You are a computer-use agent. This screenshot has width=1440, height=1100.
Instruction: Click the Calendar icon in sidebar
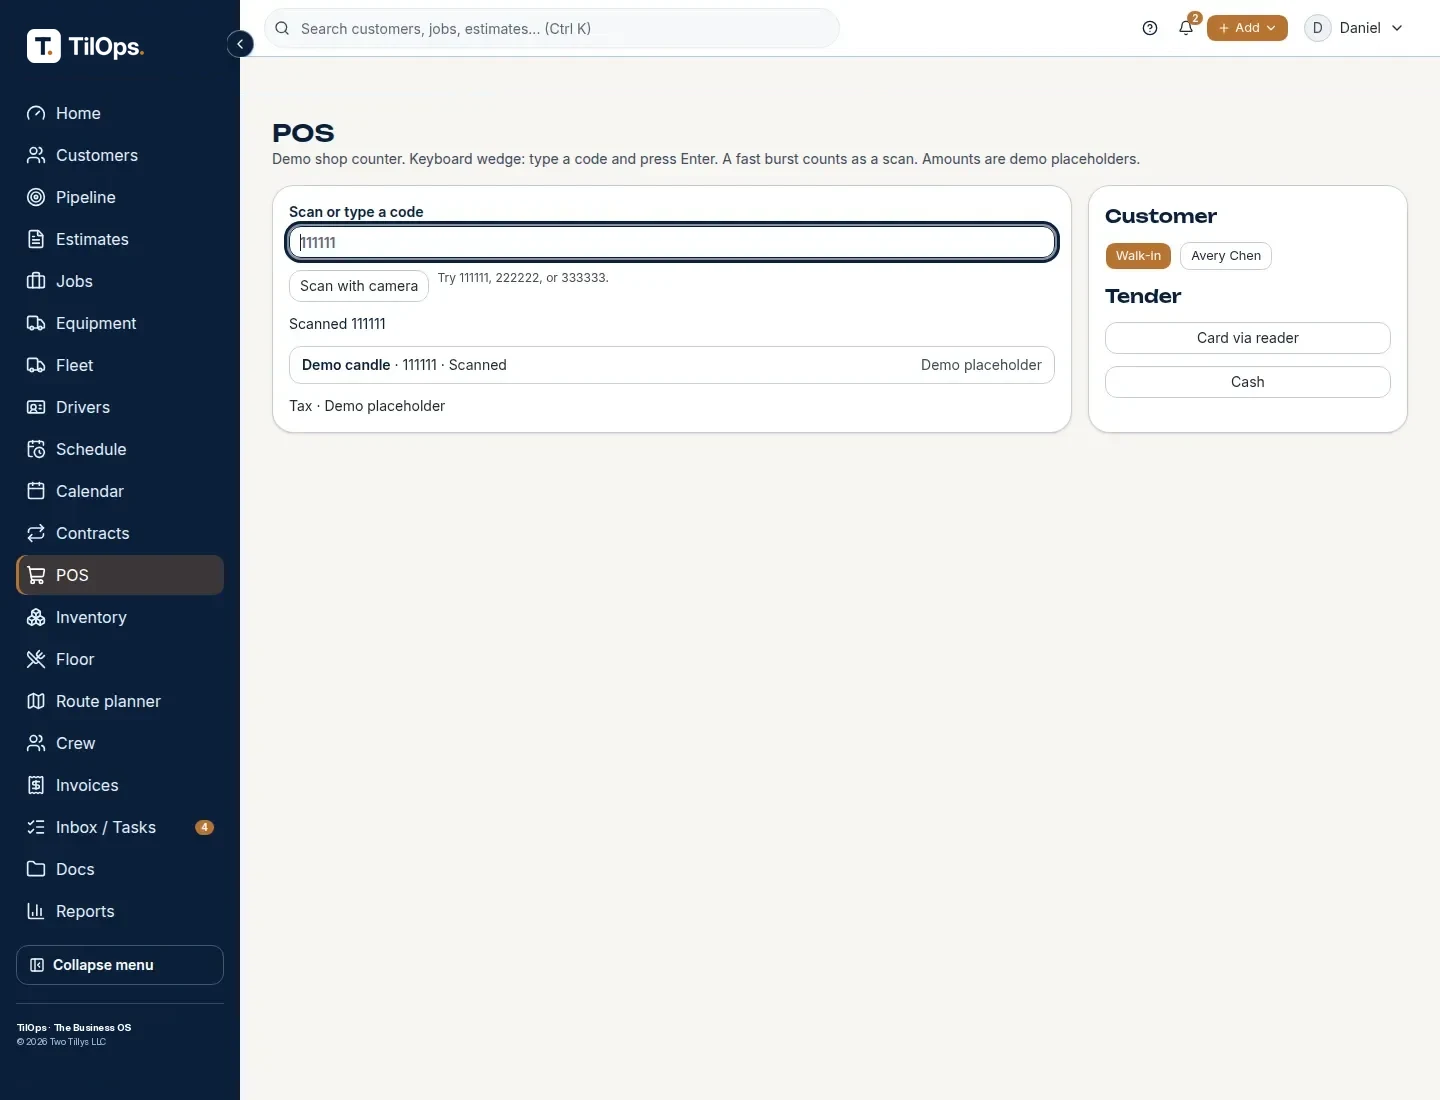36,491
